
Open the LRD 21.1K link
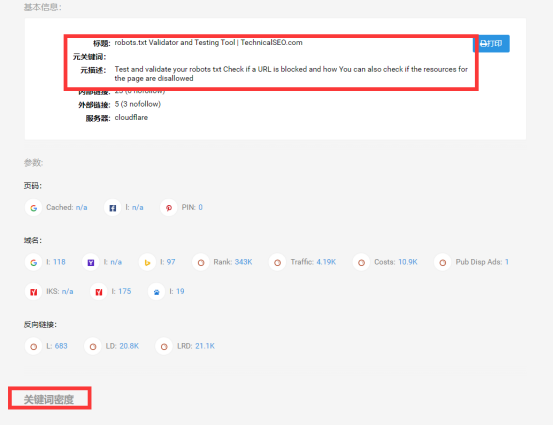click(205, 346)
